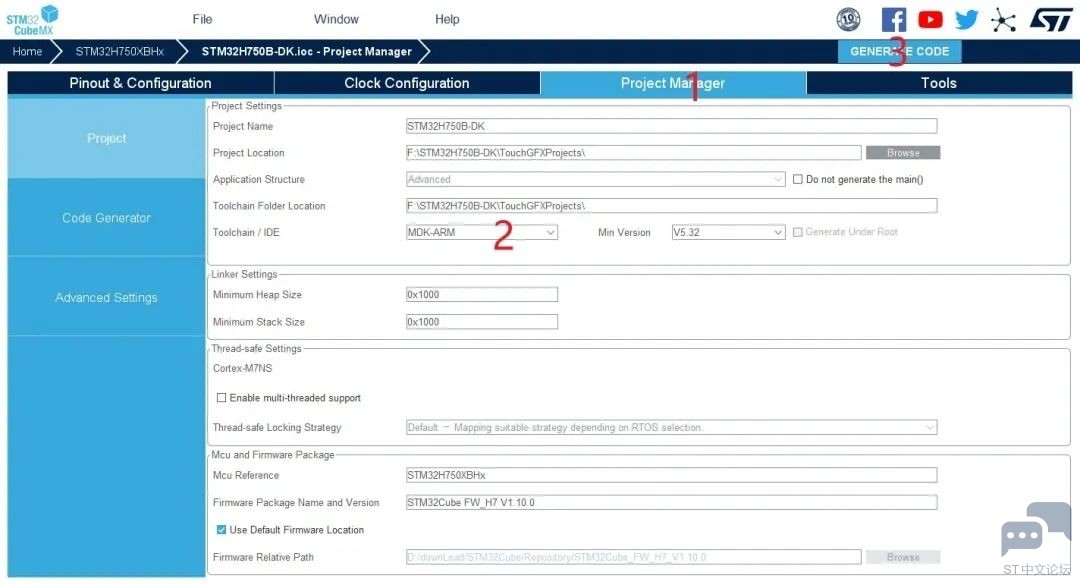Open the Facebook icon link
The height and width of the screenshot is (585, 1080).
893,19
